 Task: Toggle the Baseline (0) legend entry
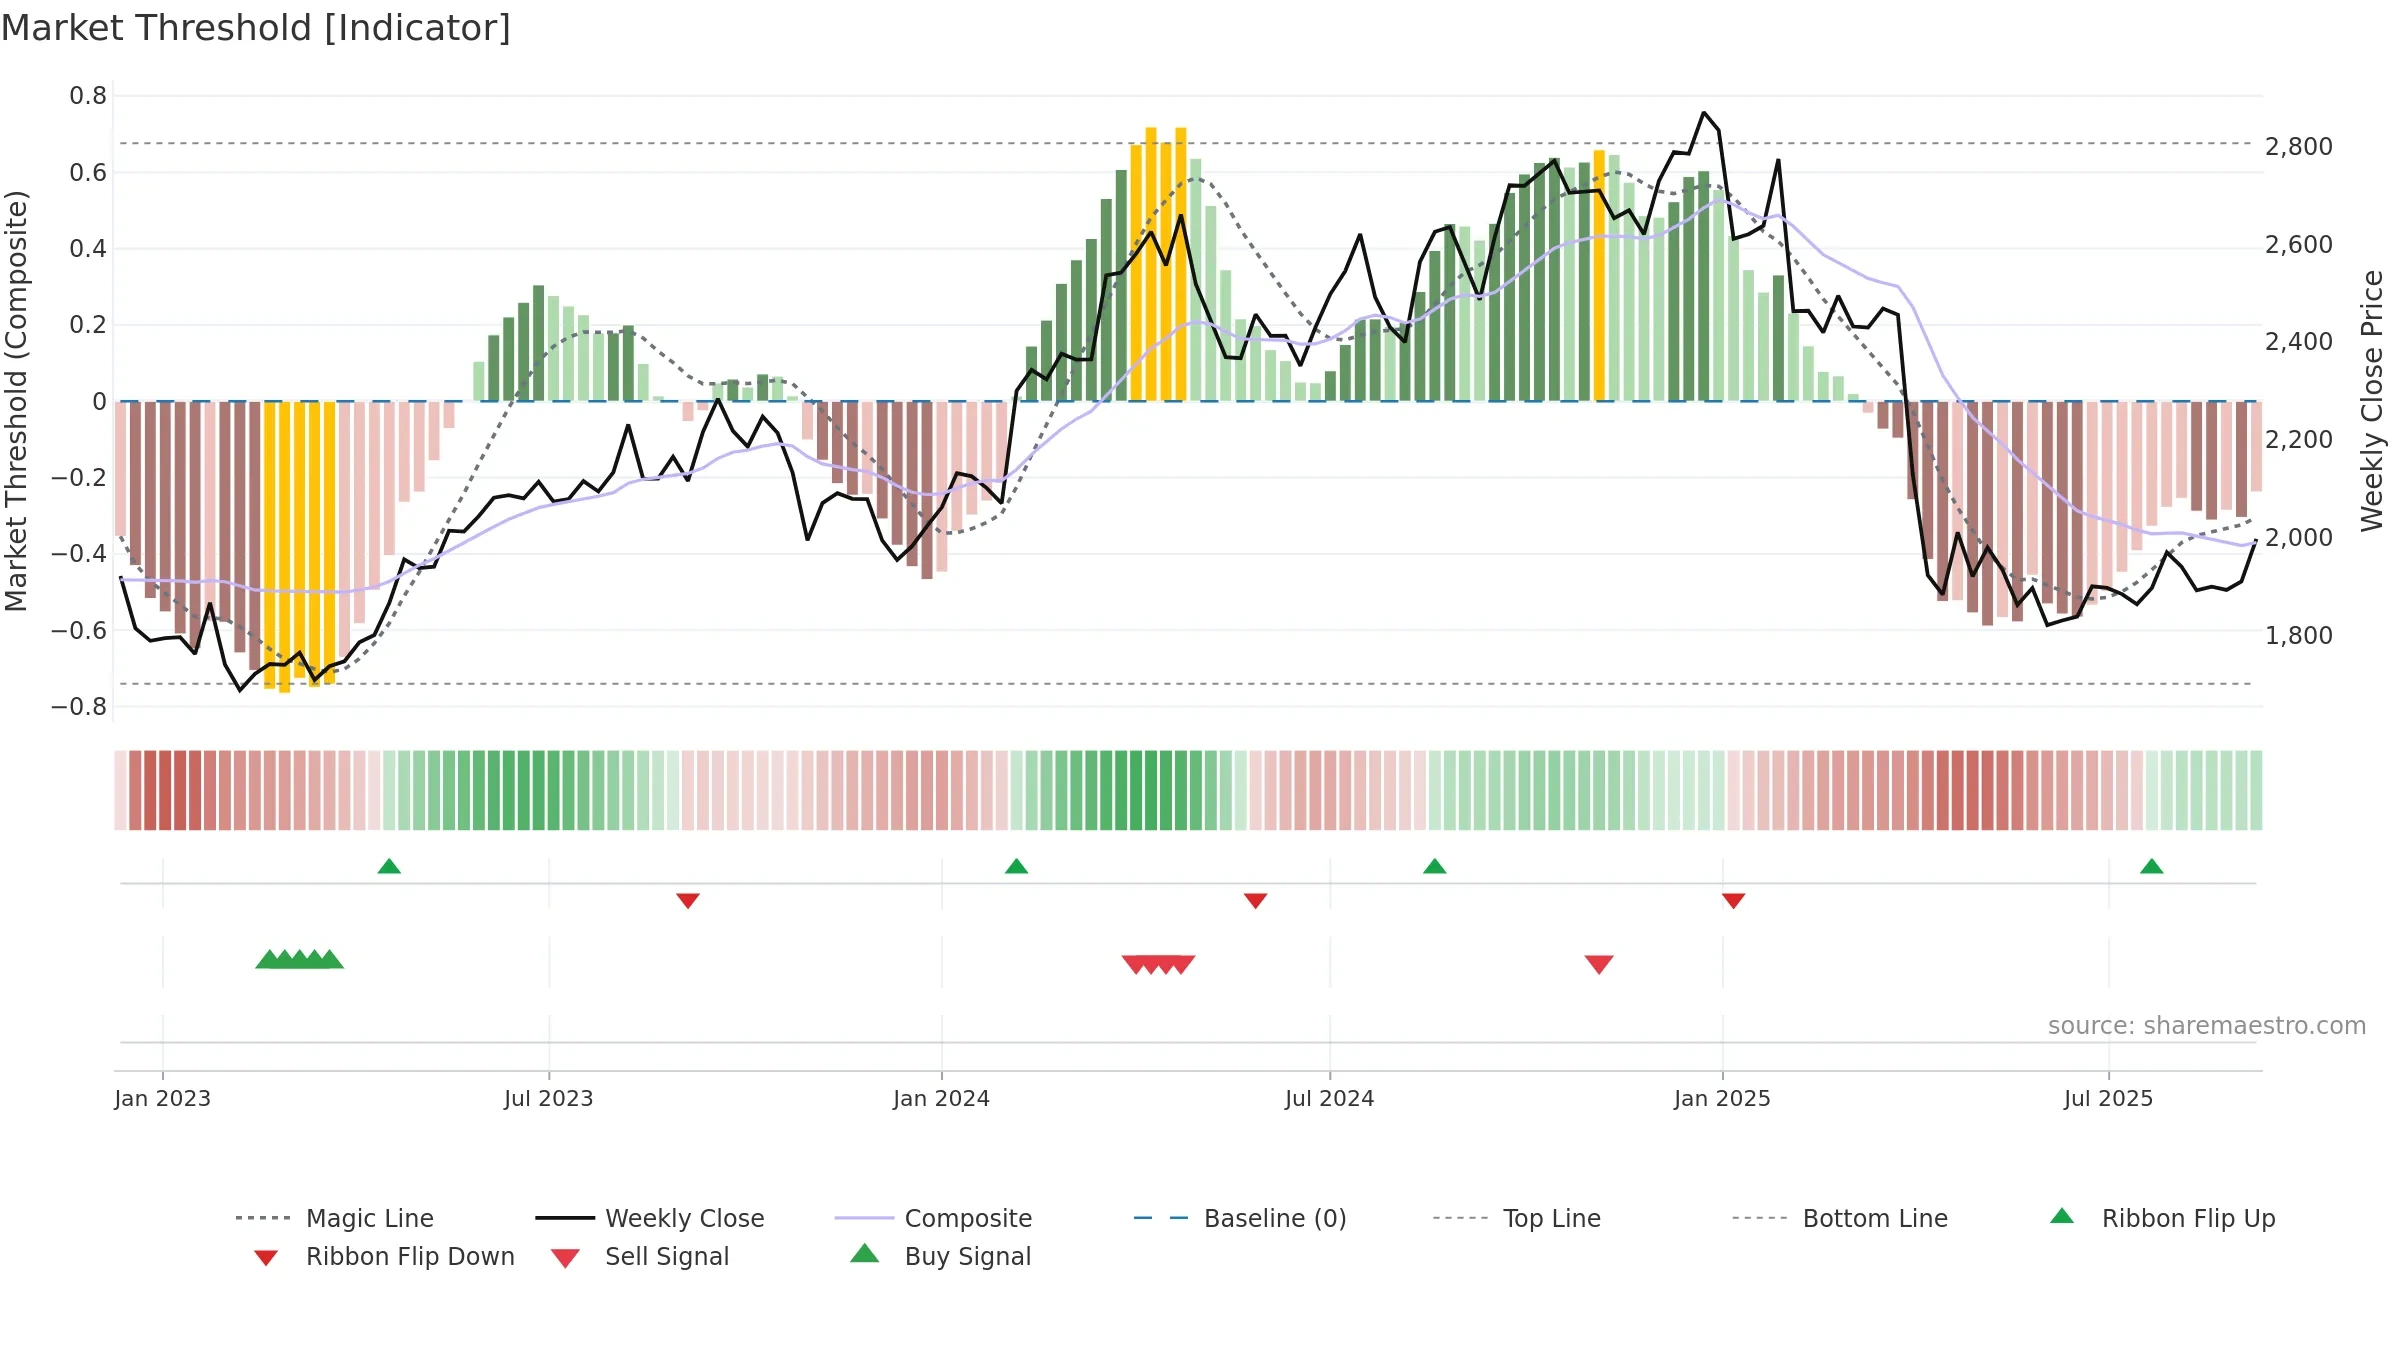pos(1240,1218)
